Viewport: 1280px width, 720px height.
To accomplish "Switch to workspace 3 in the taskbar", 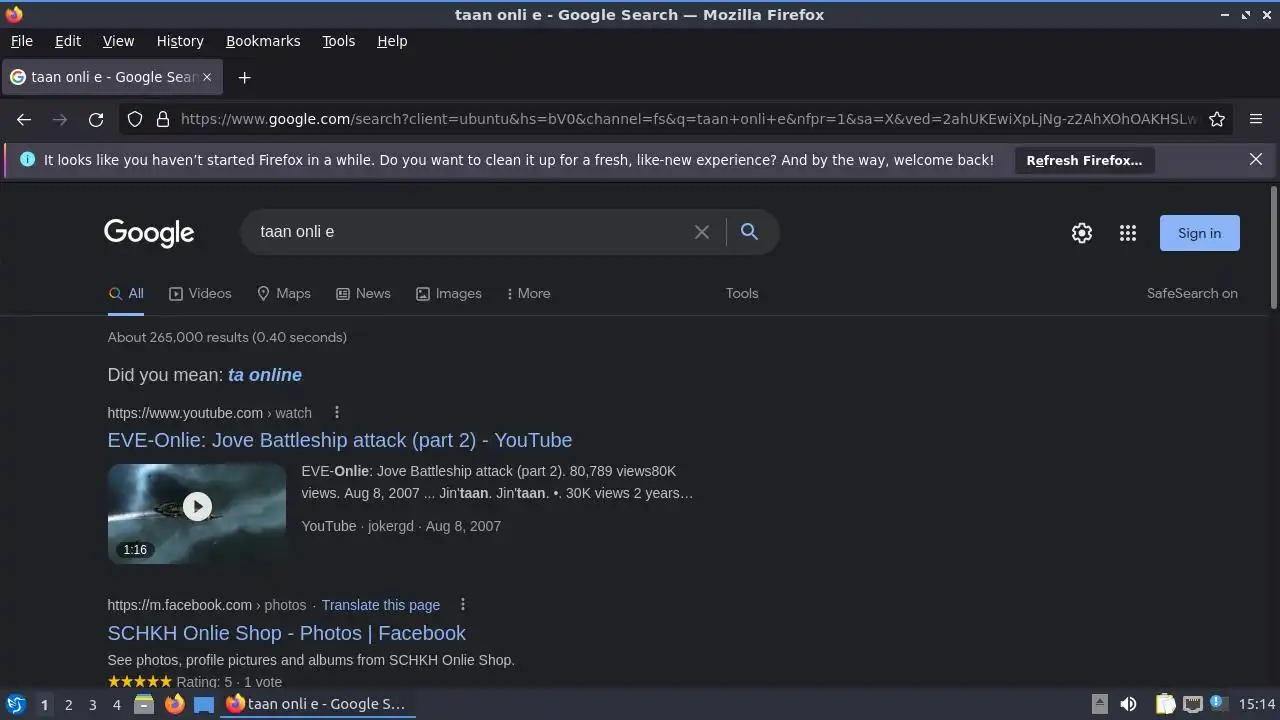I will (92, 705).
